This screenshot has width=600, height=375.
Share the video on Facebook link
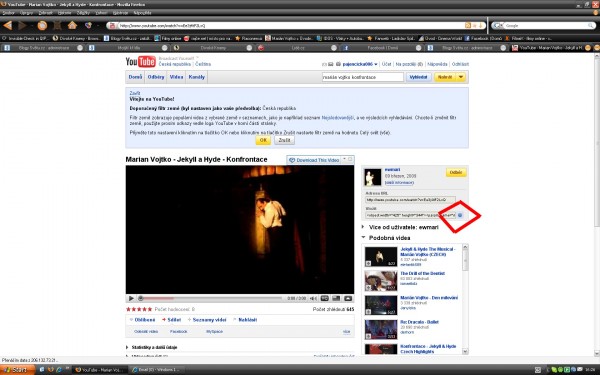[x=179, y=331]
